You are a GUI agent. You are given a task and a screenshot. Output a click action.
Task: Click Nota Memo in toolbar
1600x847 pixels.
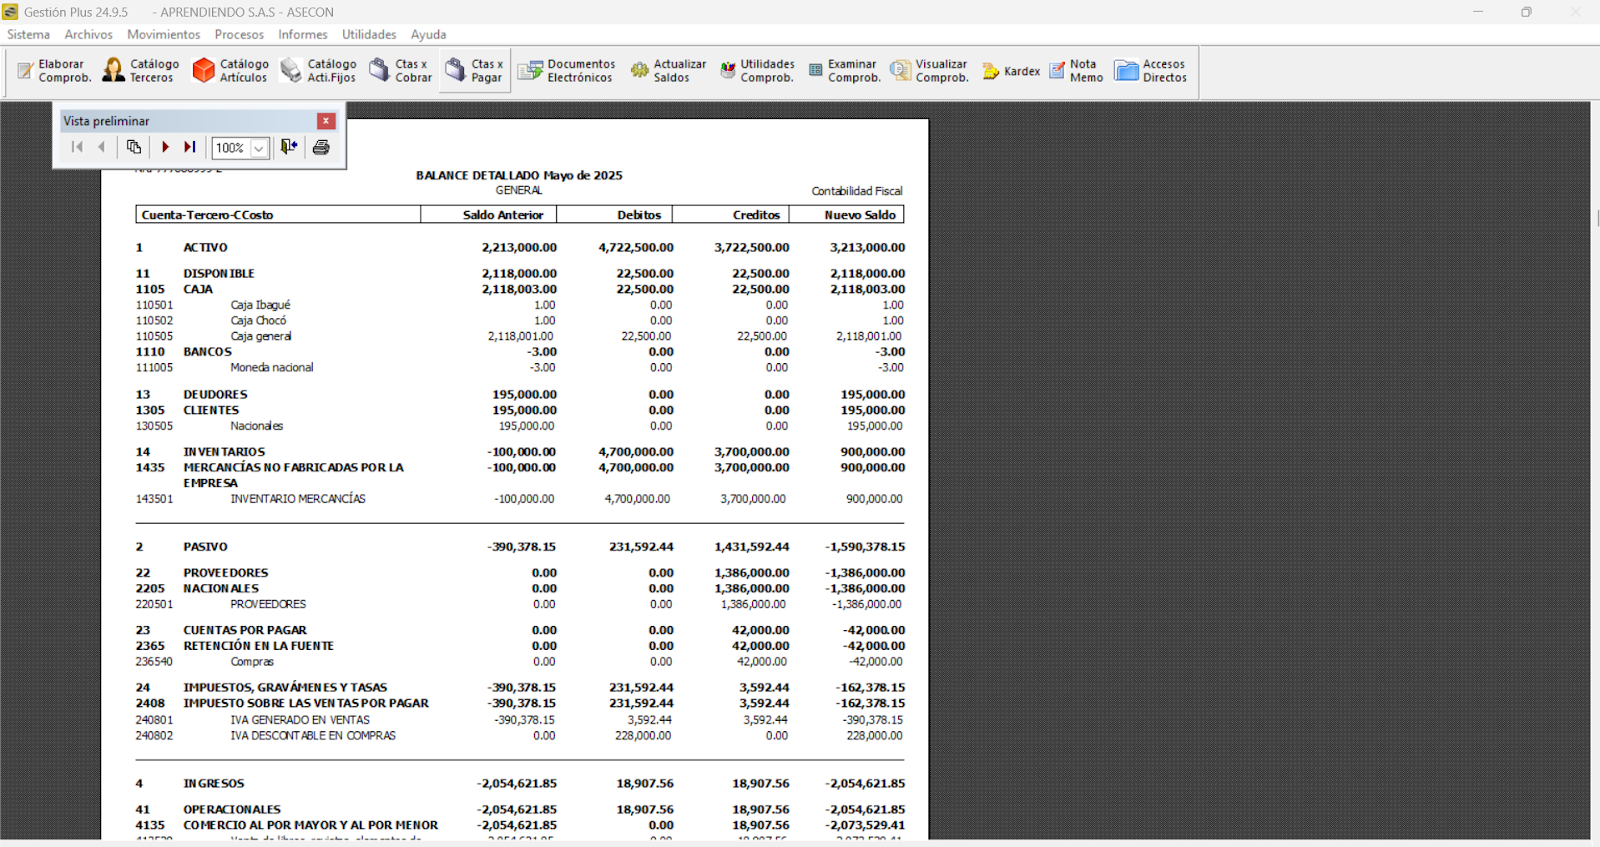[1076, 71]
